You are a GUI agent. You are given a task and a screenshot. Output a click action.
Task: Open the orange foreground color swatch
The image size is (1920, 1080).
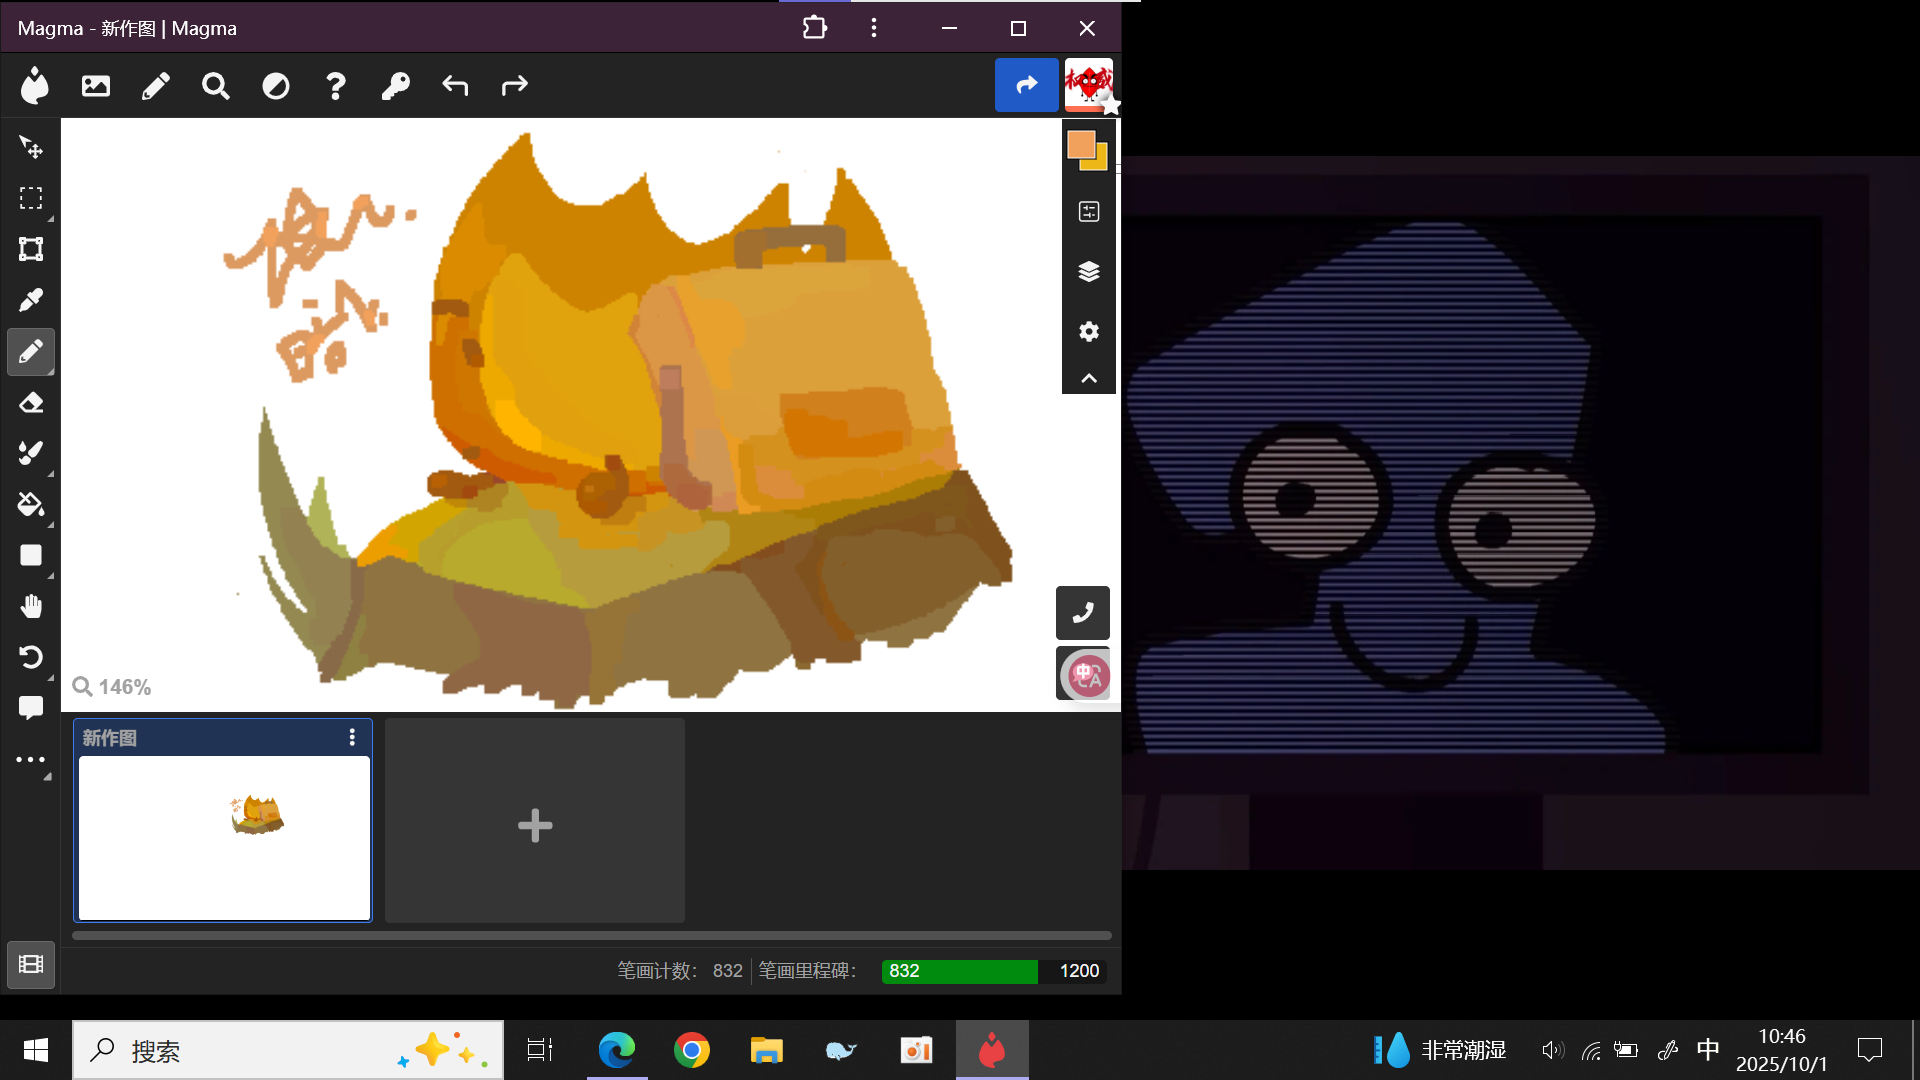[1080, 145]
